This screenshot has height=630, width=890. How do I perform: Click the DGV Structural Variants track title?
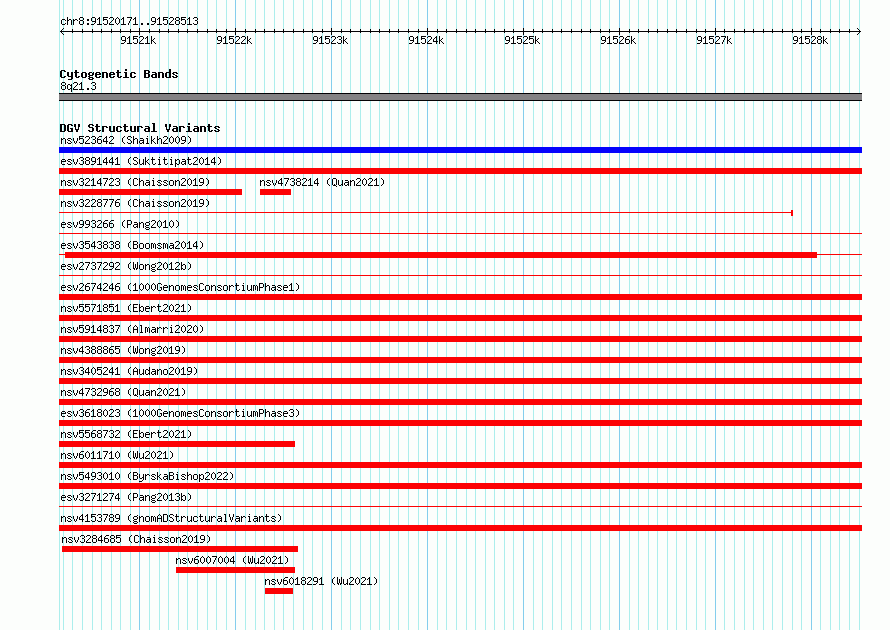click(140, 128)
